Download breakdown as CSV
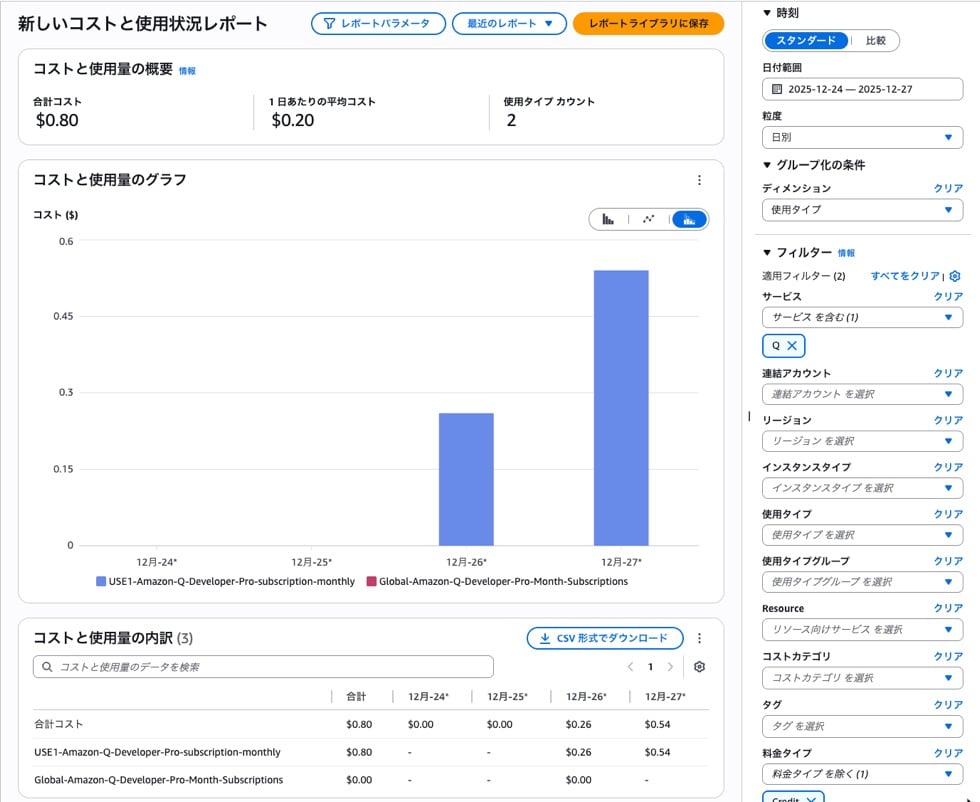980x802 pixels. point(604,638)
